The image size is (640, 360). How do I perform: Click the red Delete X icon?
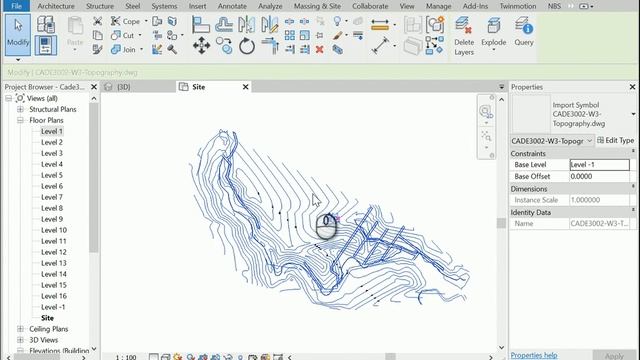320,49
